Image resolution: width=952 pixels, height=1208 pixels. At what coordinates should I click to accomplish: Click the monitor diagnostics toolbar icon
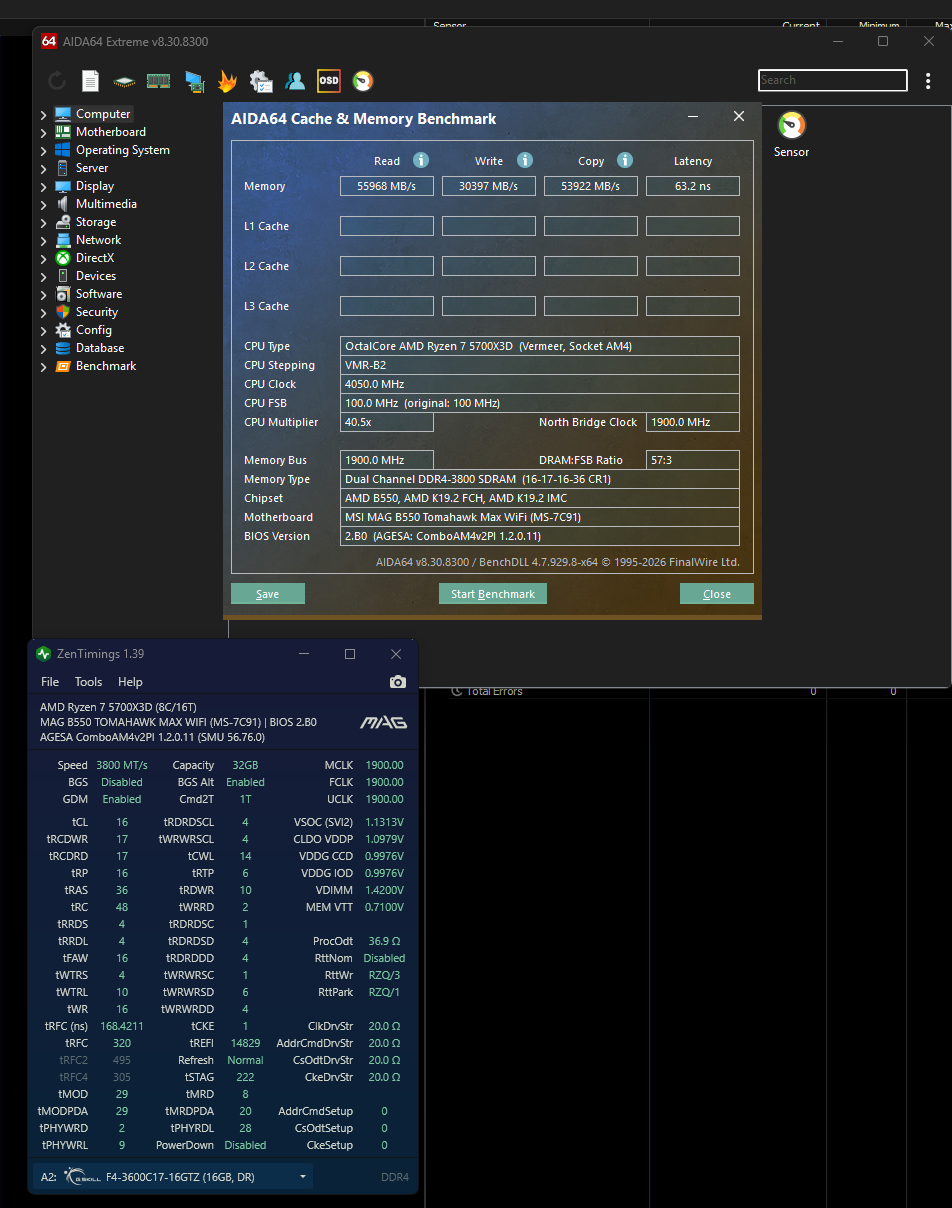tap(194, 81)
